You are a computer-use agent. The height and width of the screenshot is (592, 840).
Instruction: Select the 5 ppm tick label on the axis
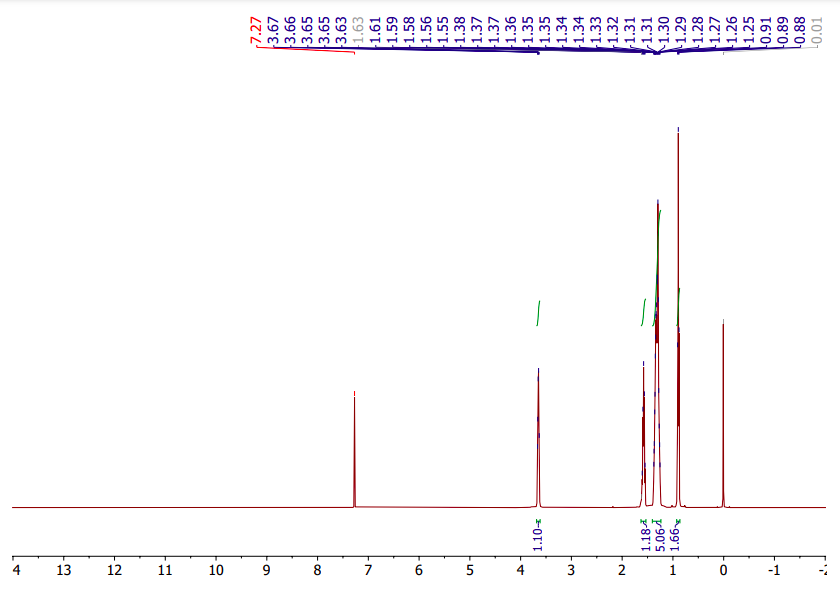(x=469, y=568)
